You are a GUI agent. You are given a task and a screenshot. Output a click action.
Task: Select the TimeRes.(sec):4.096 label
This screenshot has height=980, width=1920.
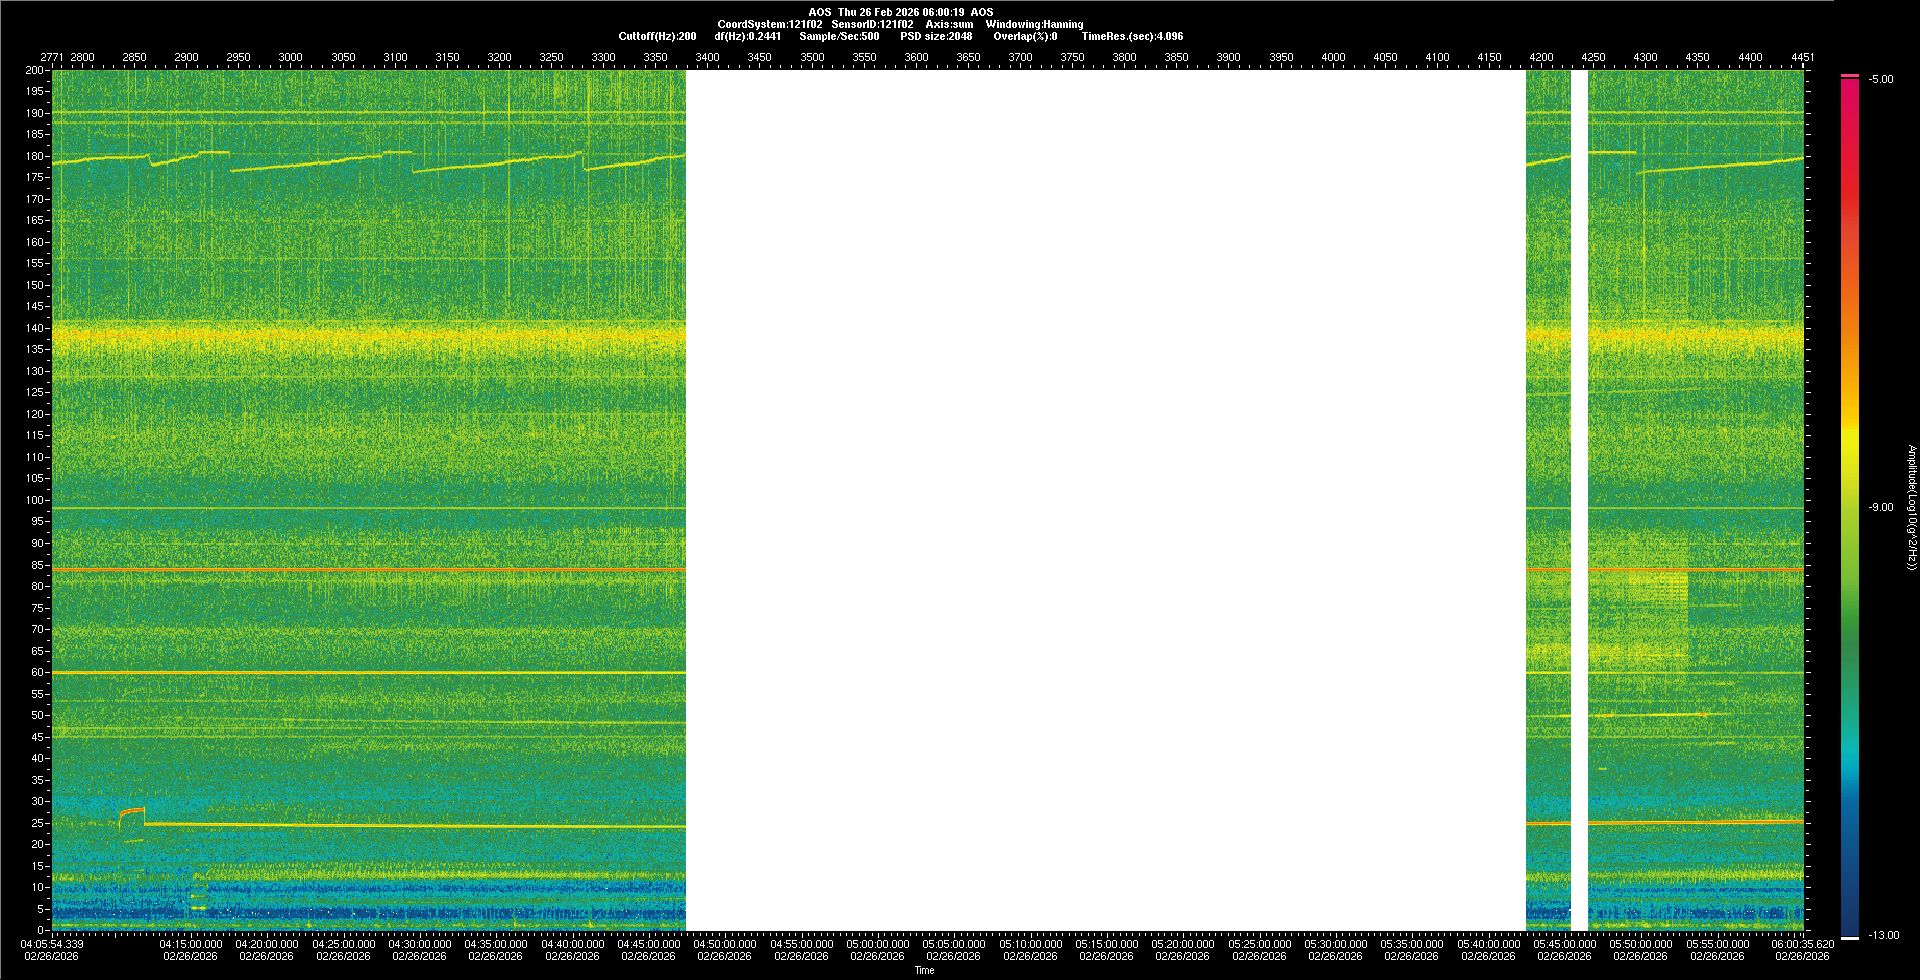tap(1132, 36)
